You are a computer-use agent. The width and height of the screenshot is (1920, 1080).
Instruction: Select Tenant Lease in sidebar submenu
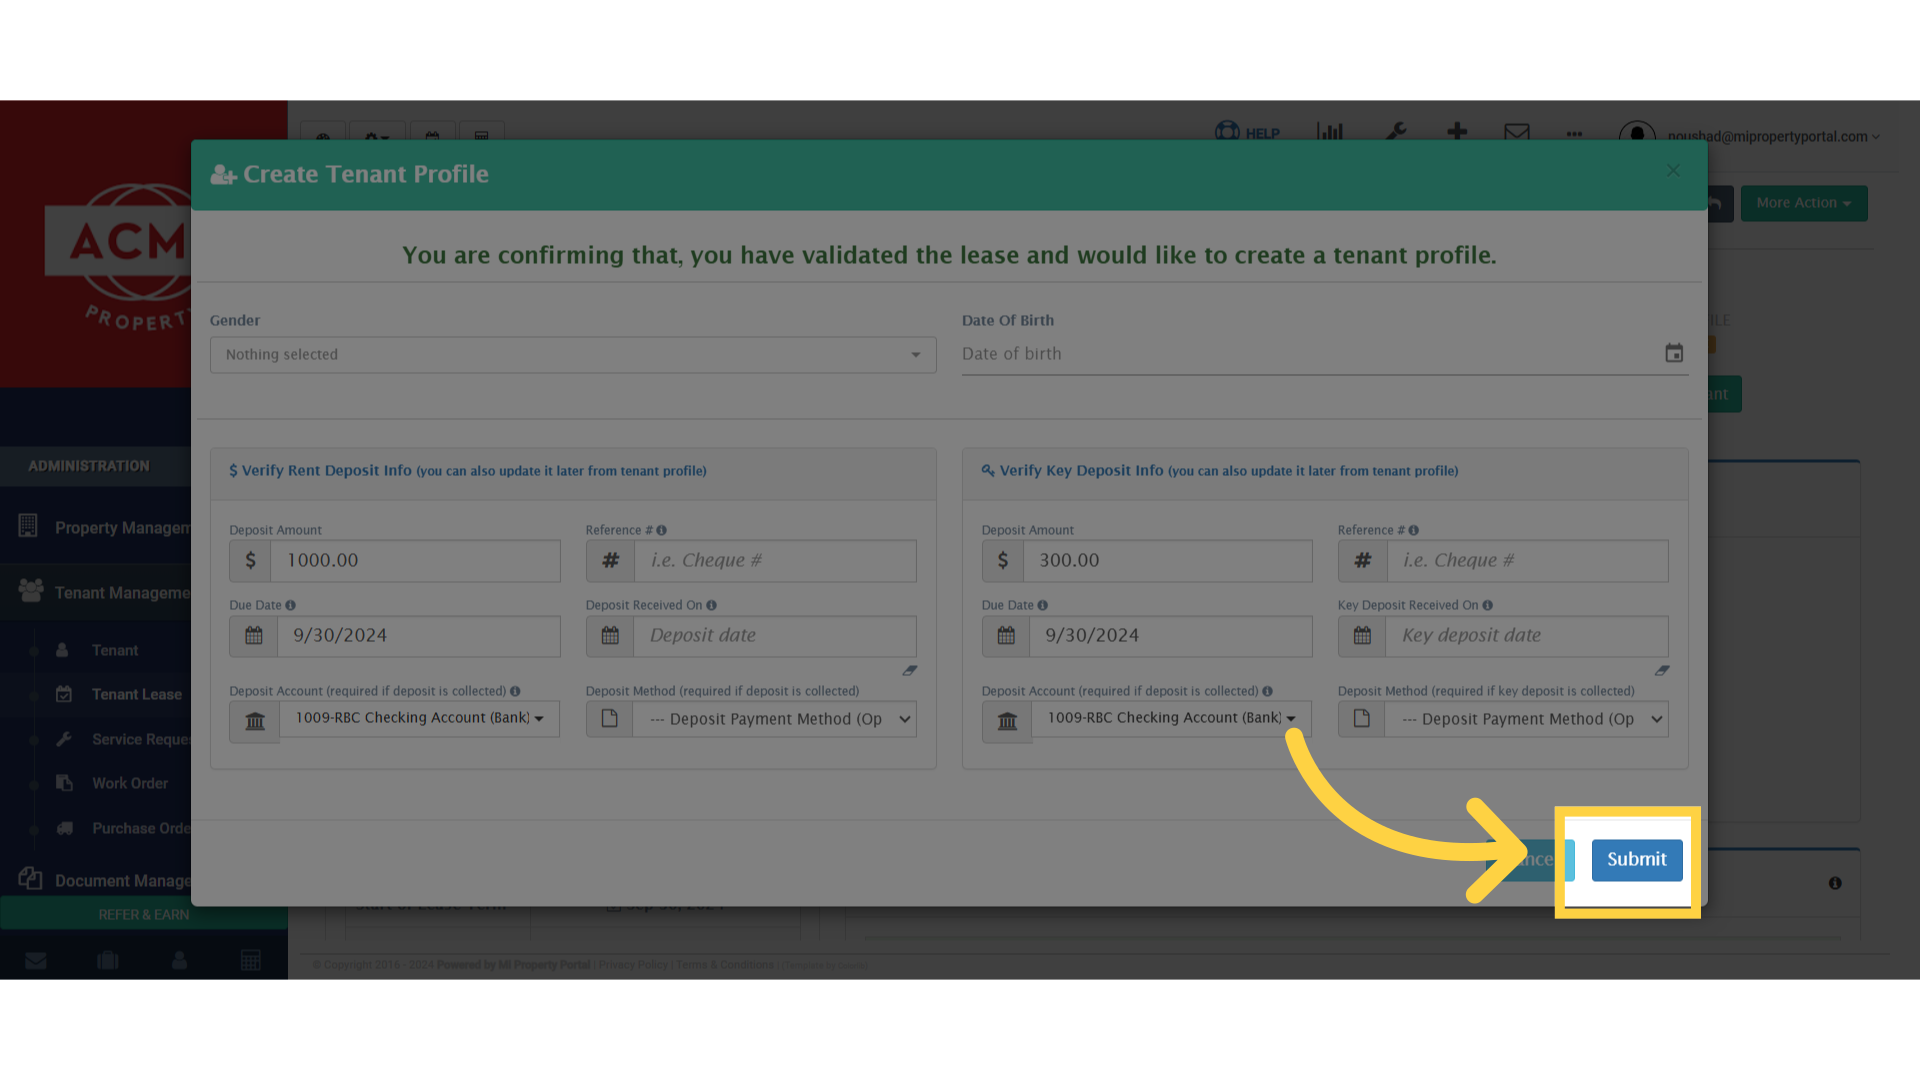pos(137,695)
